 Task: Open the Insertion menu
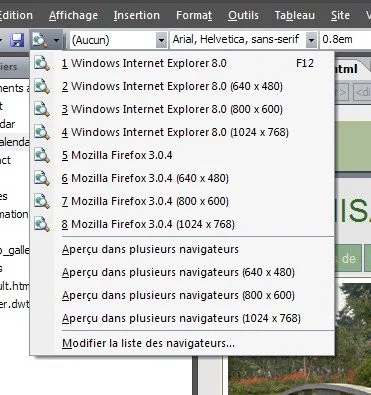(137, 15)
